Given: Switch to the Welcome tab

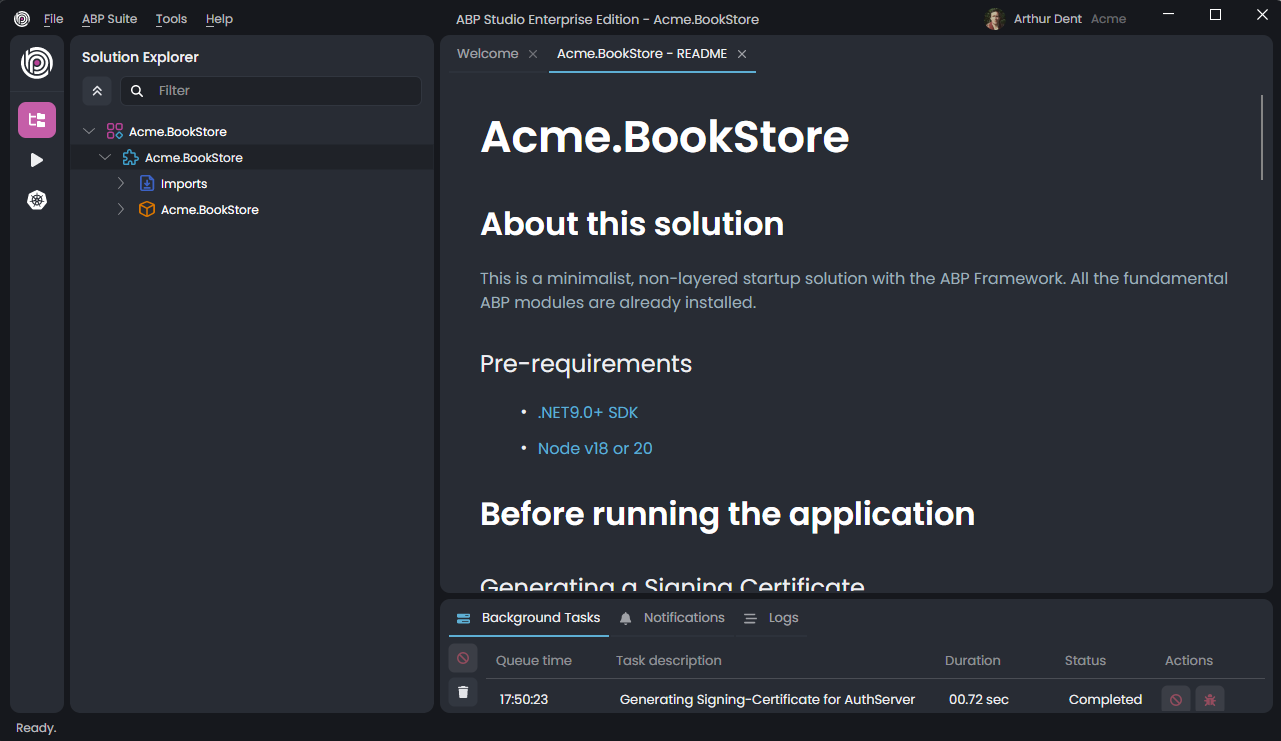Looking at the screenshot, I should (x=487, y=53).
